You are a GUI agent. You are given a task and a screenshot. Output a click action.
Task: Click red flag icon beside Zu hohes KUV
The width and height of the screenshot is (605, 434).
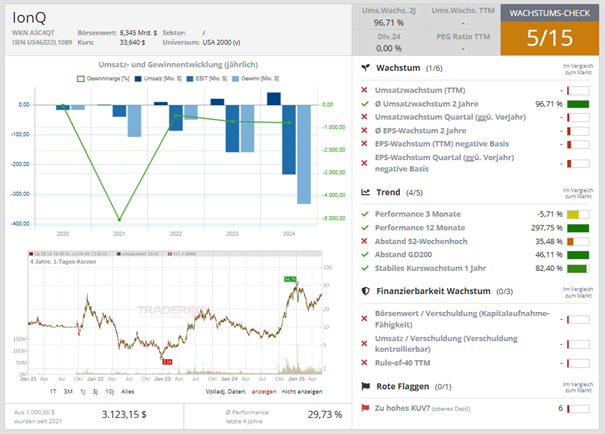pyautogui.click(x=365, y=408)
